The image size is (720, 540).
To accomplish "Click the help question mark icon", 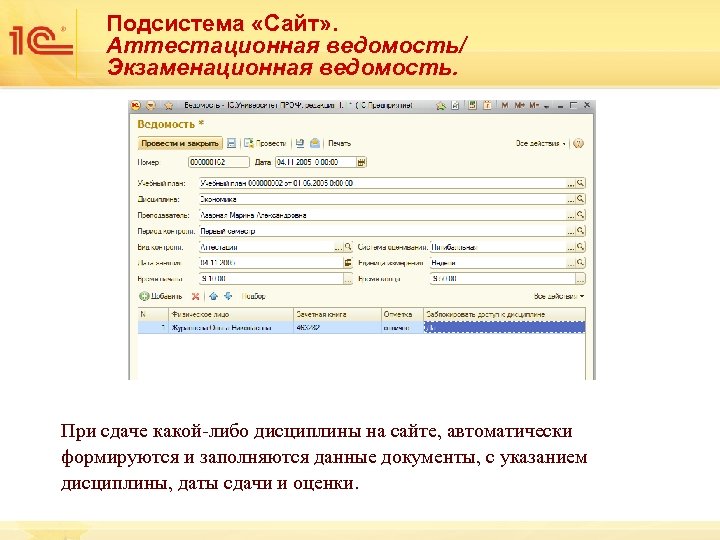I will 579,143.
